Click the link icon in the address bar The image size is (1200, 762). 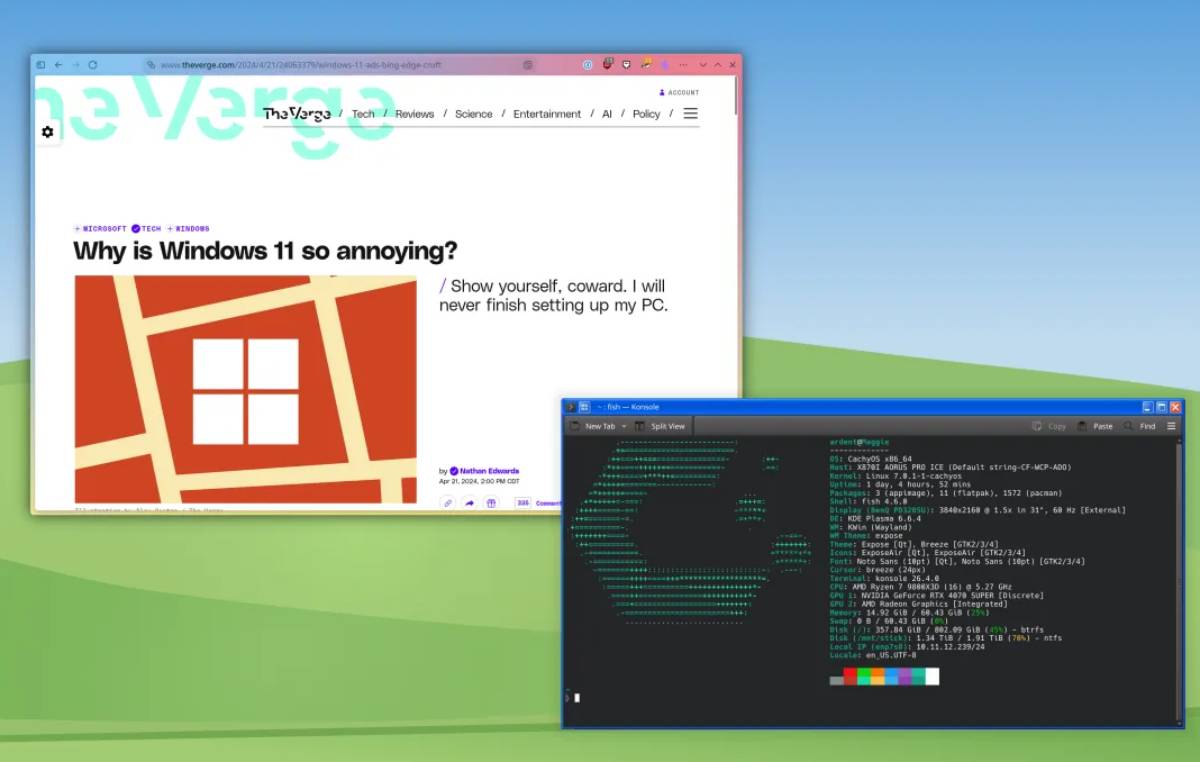(151, 65)
